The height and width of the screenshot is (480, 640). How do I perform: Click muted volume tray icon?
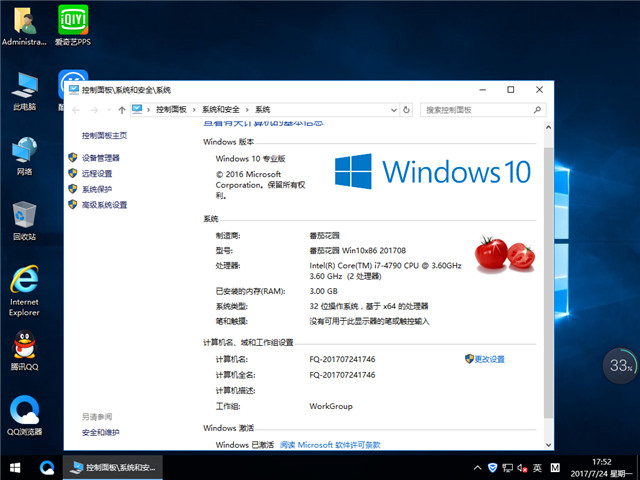click(522, 468)
